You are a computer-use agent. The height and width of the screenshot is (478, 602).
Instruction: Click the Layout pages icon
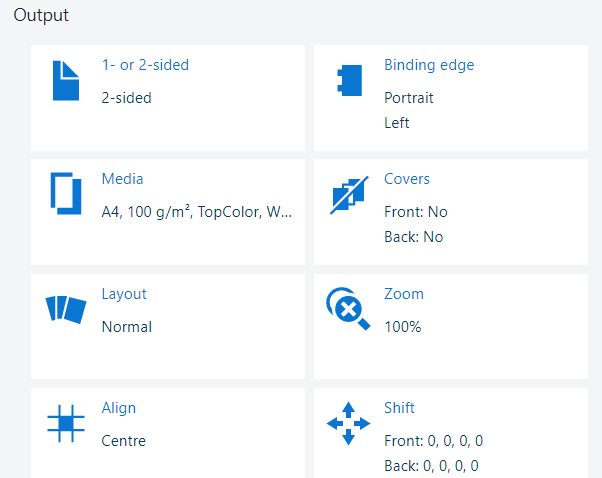66,309
